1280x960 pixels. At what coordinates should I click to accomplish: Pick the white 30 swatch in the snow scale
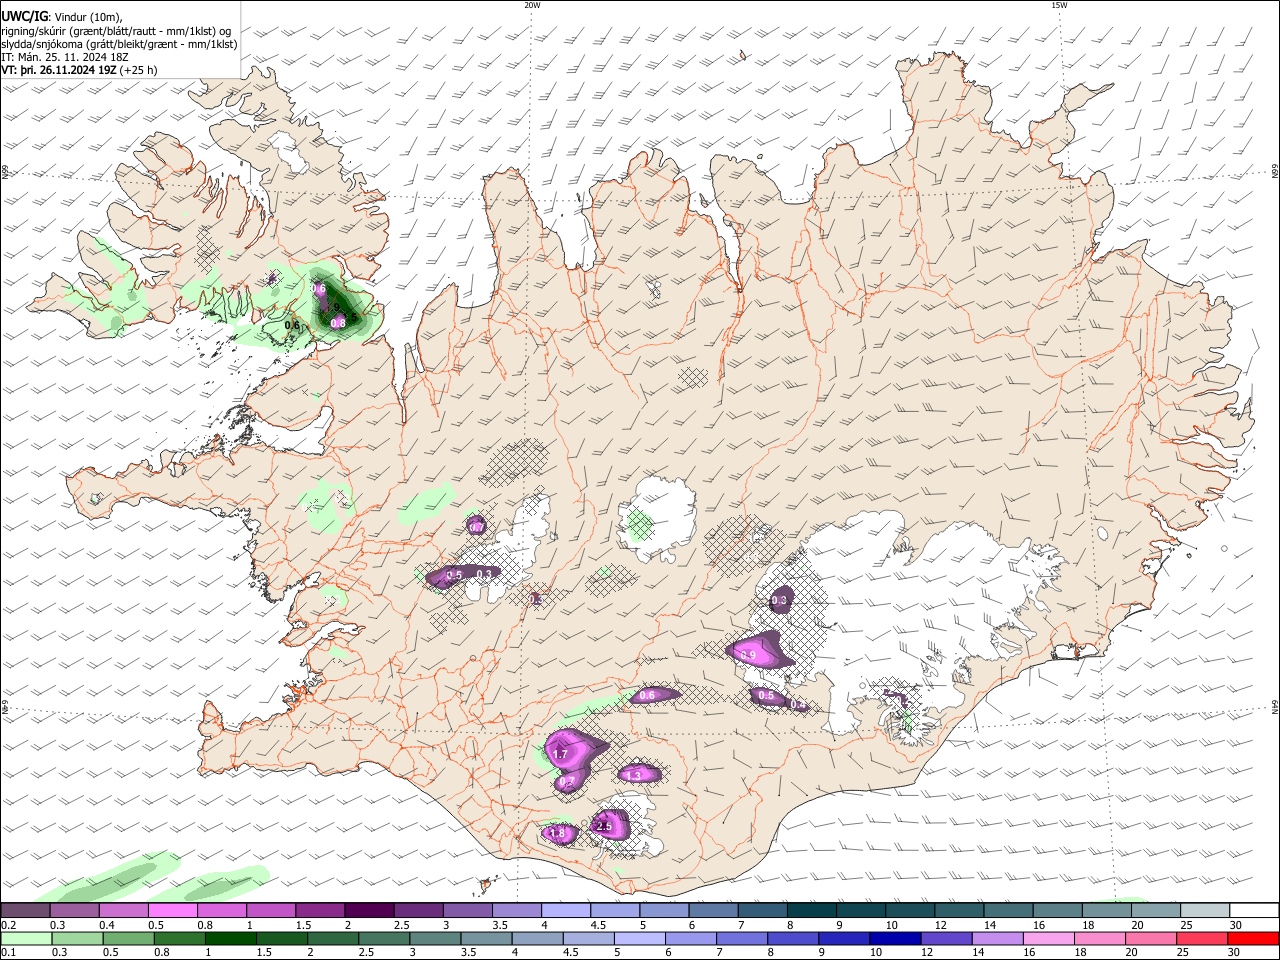(1255, 910)
